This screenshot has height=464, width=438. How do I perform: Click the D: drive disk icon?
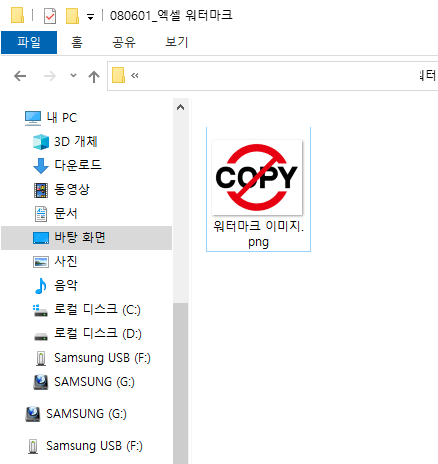[41, 336]
